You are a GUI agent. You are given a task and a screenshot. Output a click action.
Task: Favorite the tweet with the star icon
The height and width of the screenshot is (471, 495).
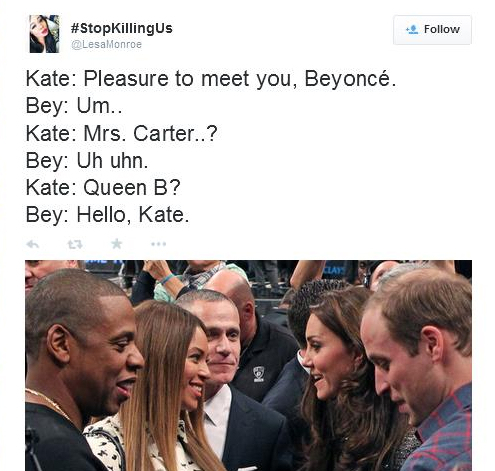point(116,244)
